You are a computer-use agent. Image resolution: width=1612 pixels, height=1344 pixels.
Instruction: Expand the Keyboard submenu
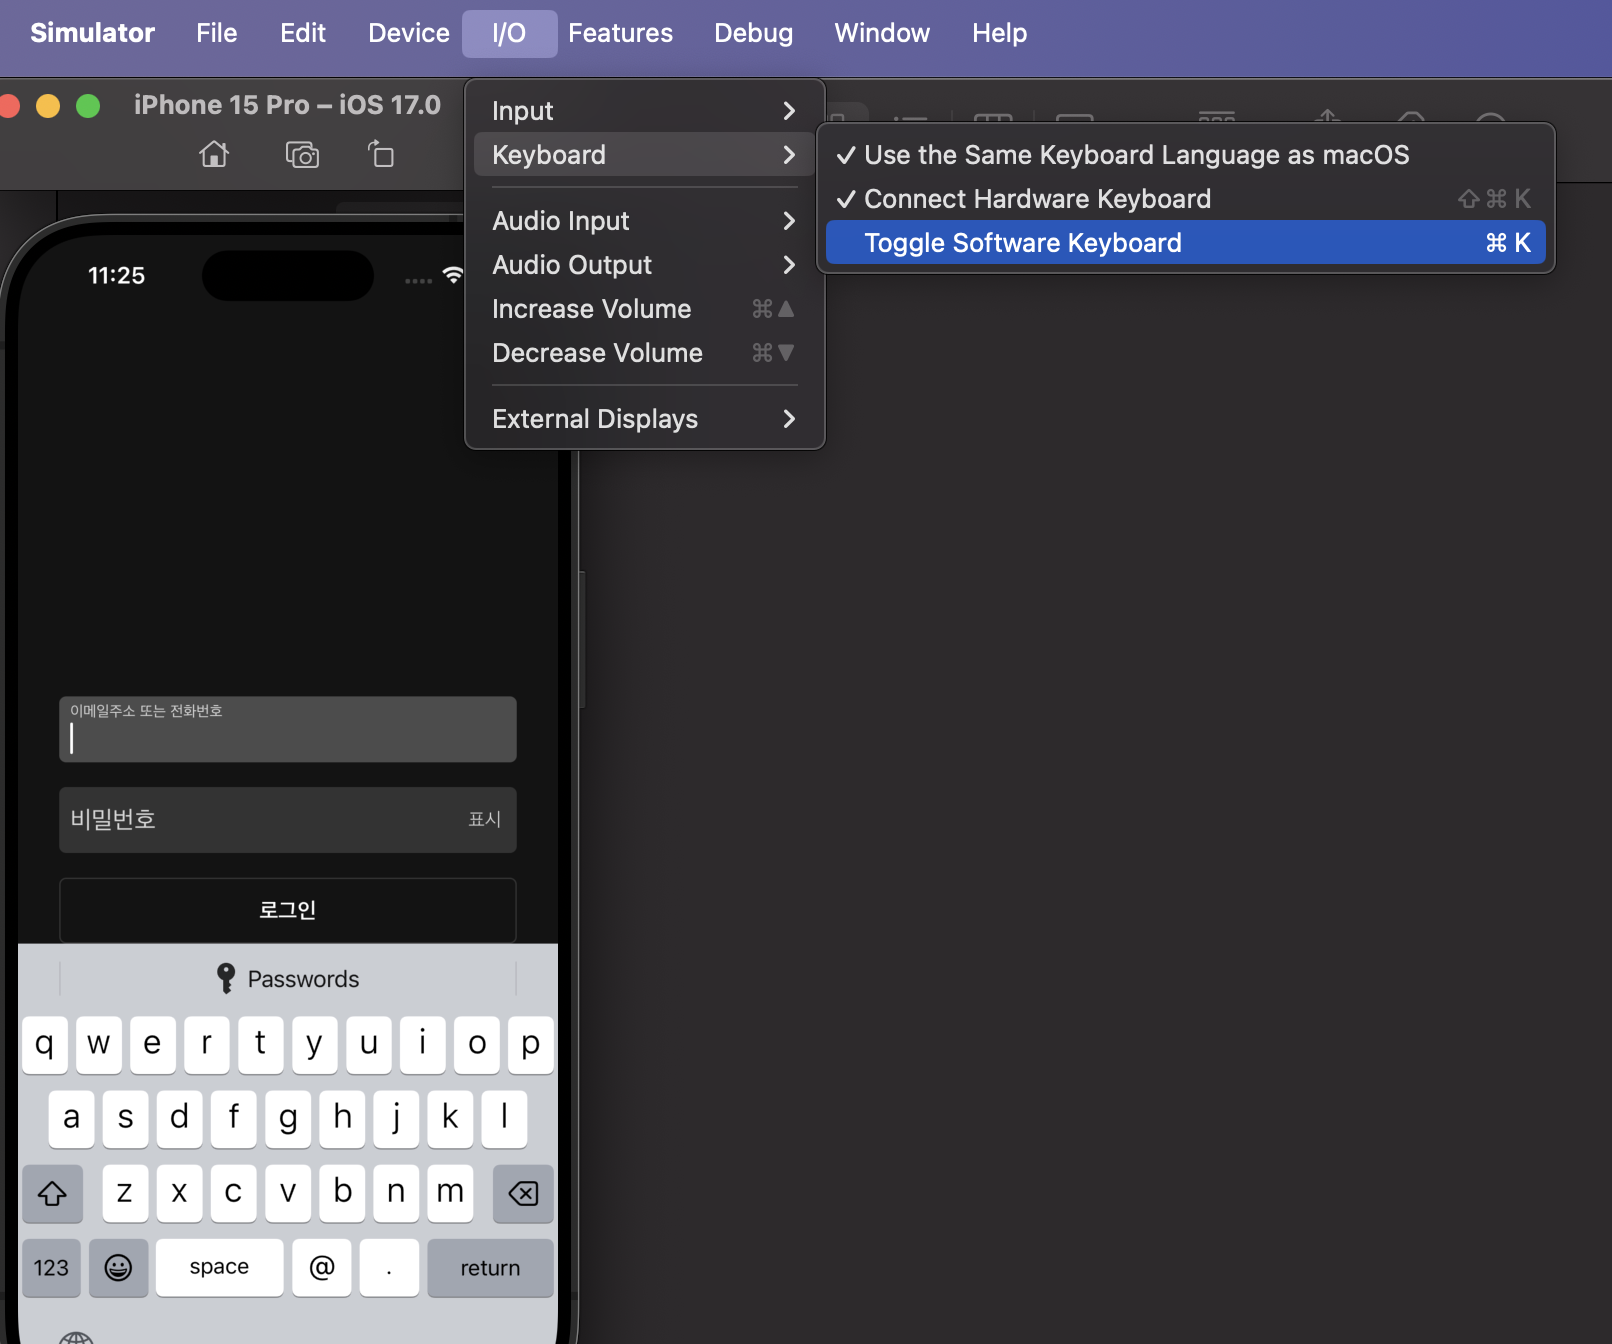click(645, 155)
